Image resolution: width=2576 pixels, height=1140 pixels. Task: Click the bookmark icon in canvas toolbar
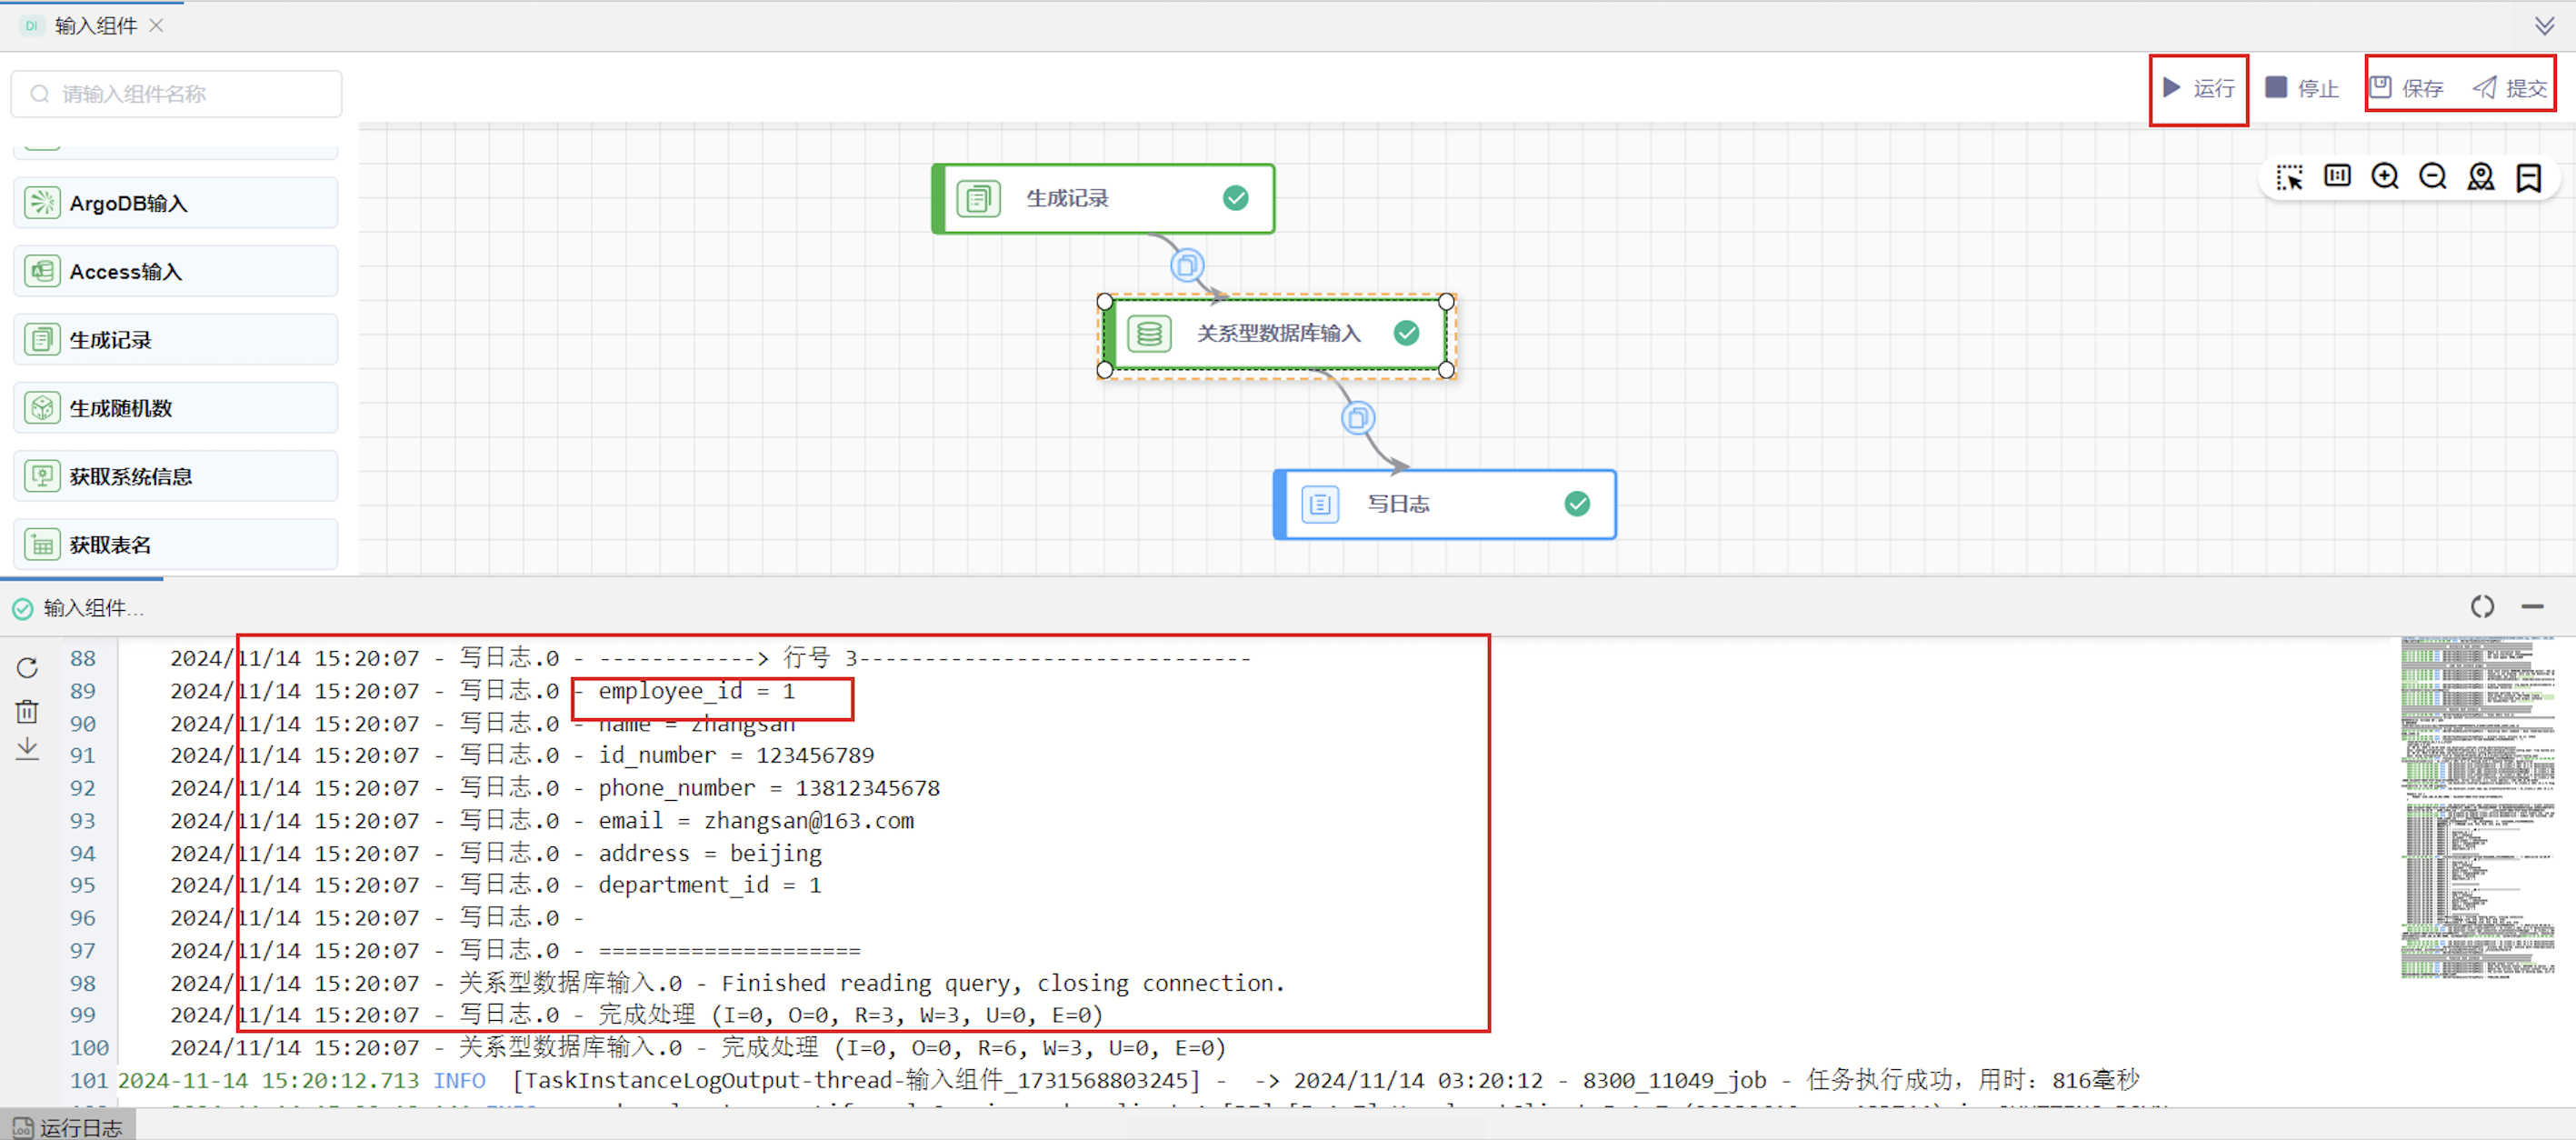tap(2528, 178)
